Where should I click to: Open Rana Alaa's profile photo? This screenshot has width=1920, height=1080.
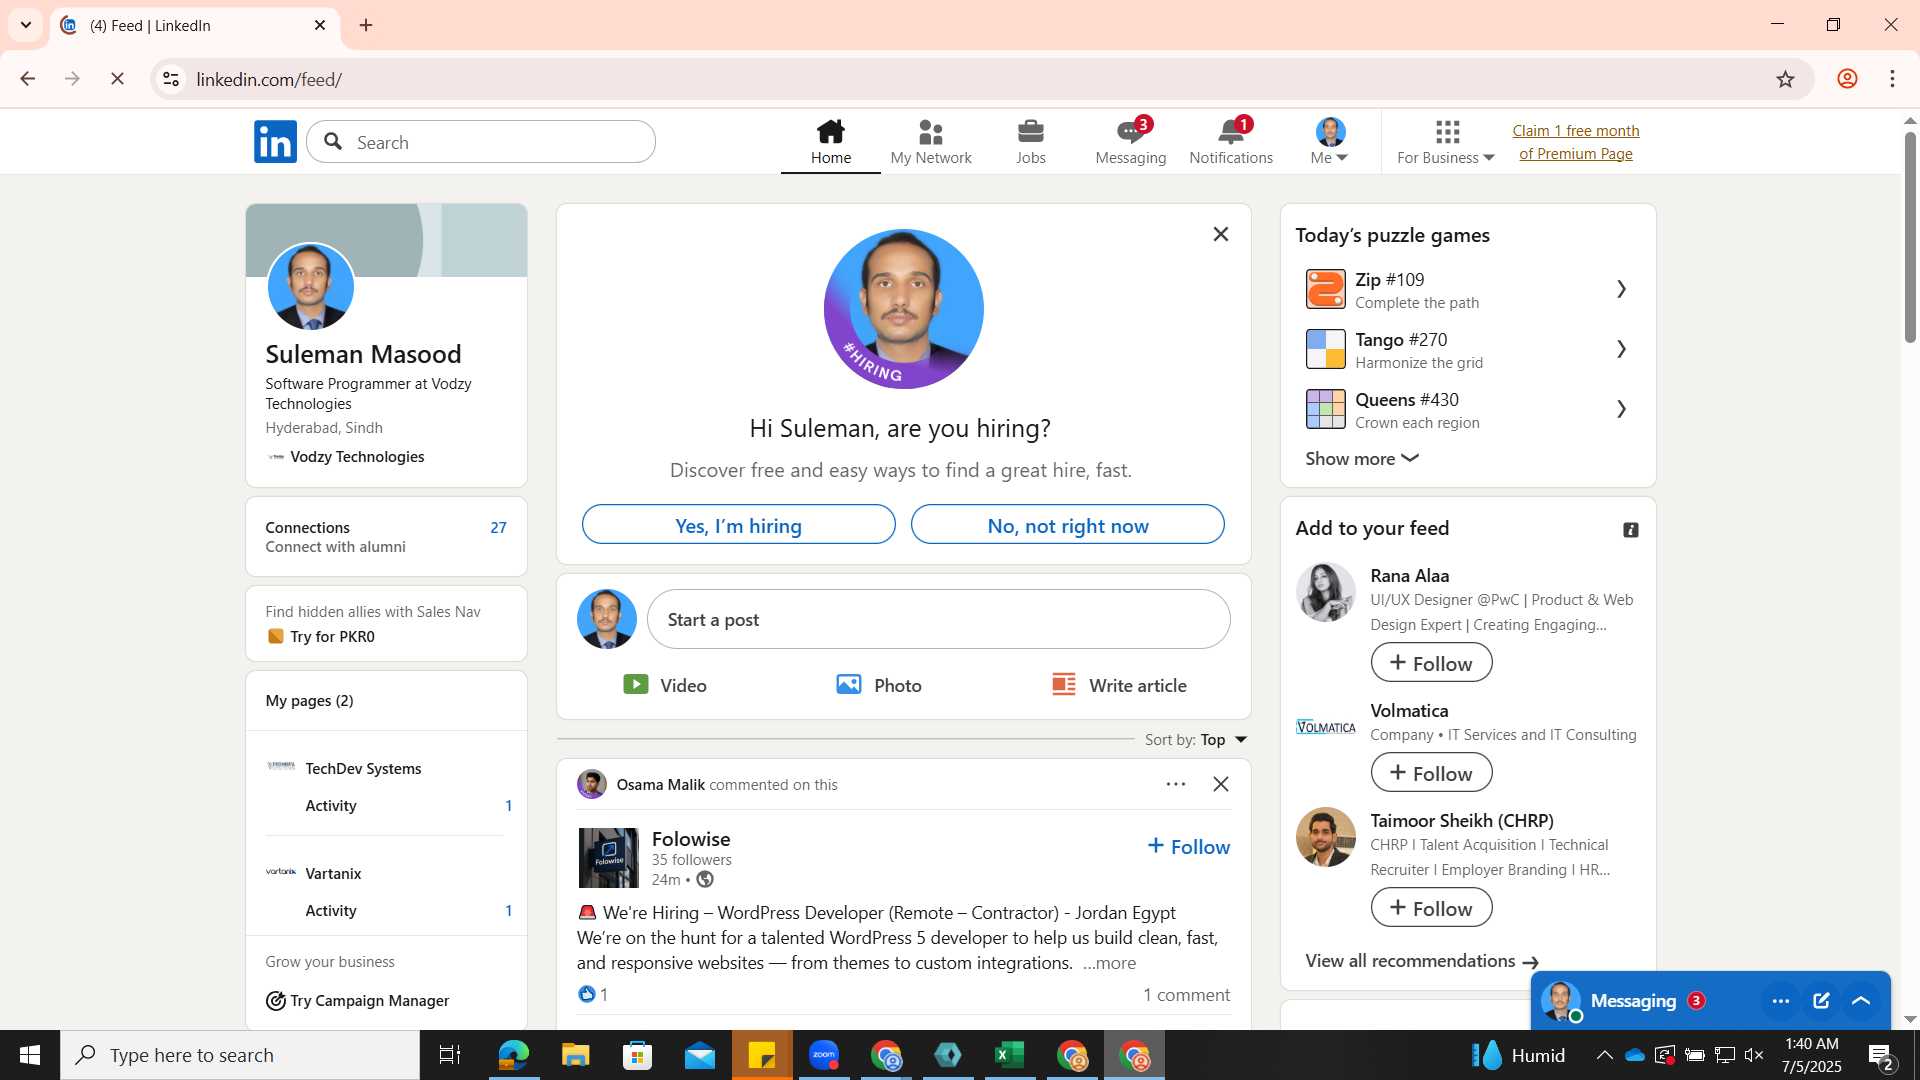pos(1325,592)
